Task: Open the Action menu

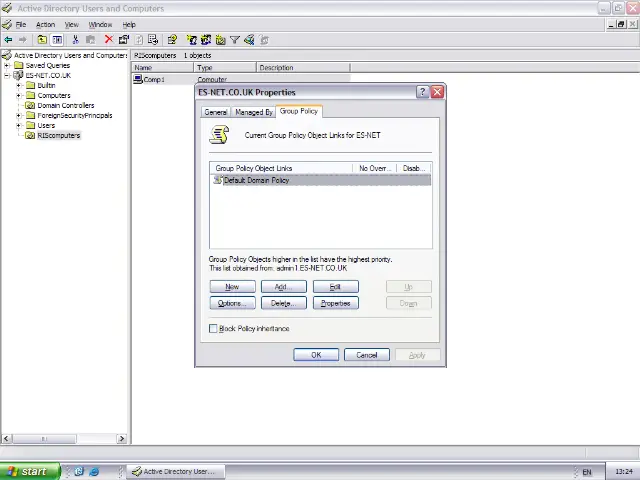Action: pyautogui.click(x=45, y=24)
